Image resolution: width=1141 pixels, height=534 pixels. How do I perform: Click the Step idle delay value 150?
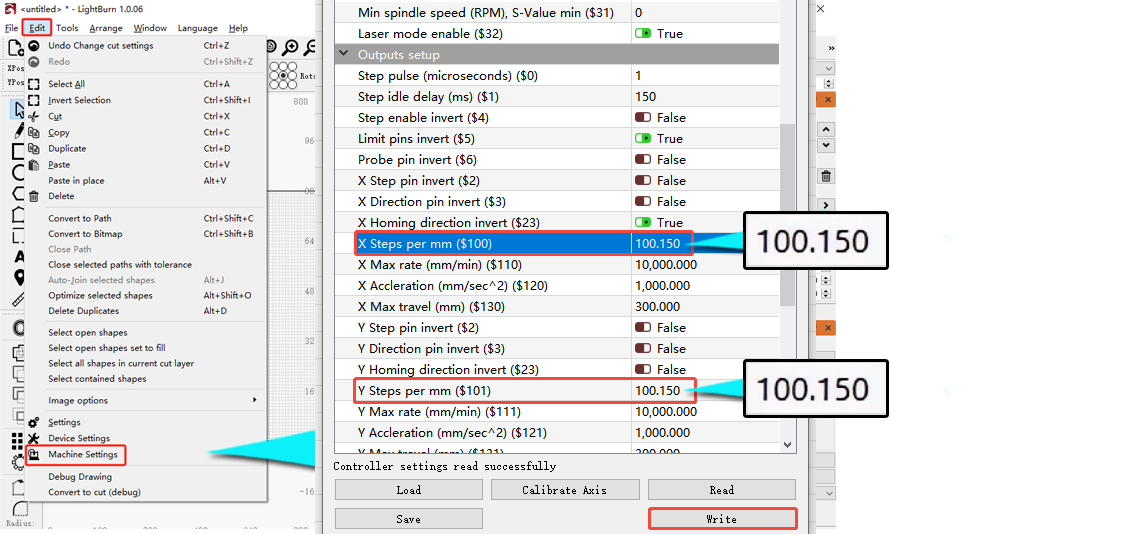tap(645, 96)
